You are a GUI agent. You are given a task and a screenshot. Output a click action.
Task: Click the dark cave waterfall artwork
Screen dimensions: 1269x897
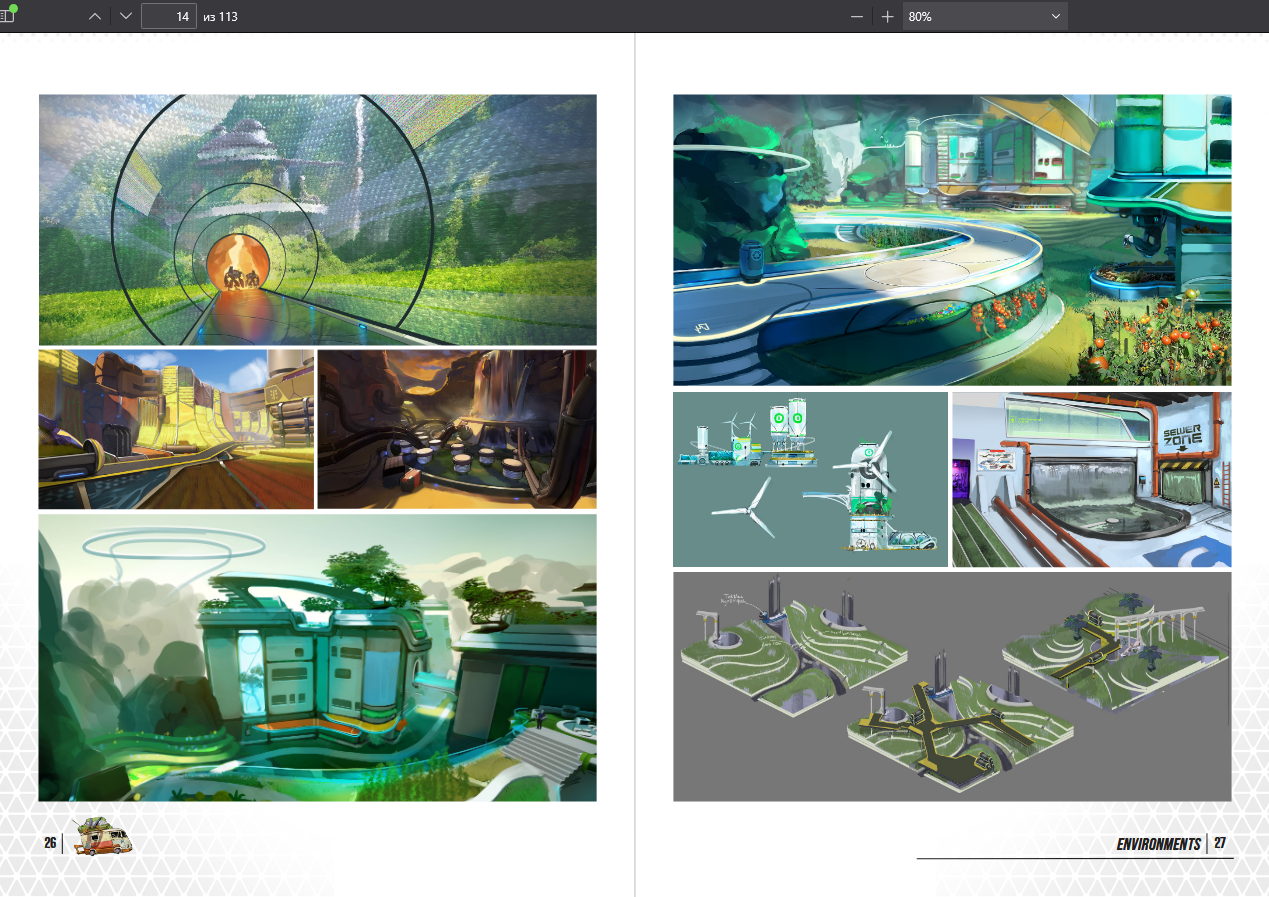[x=457, y=429]
